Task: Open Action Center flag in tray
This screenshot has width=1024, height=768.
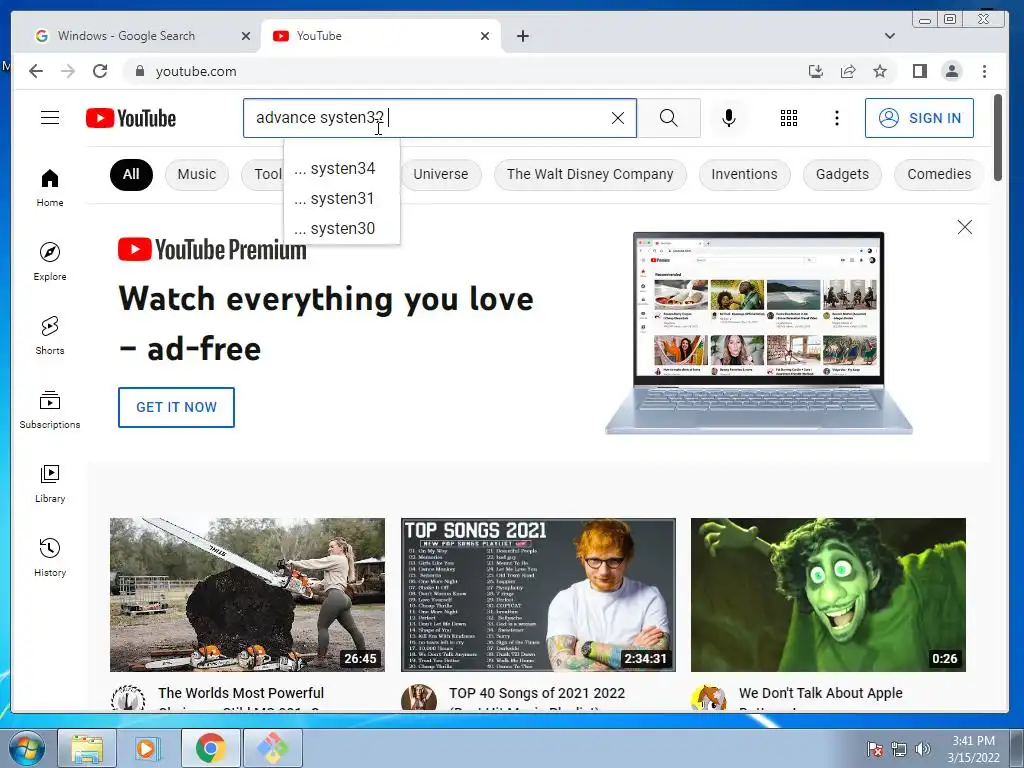Action: (874, 749)
